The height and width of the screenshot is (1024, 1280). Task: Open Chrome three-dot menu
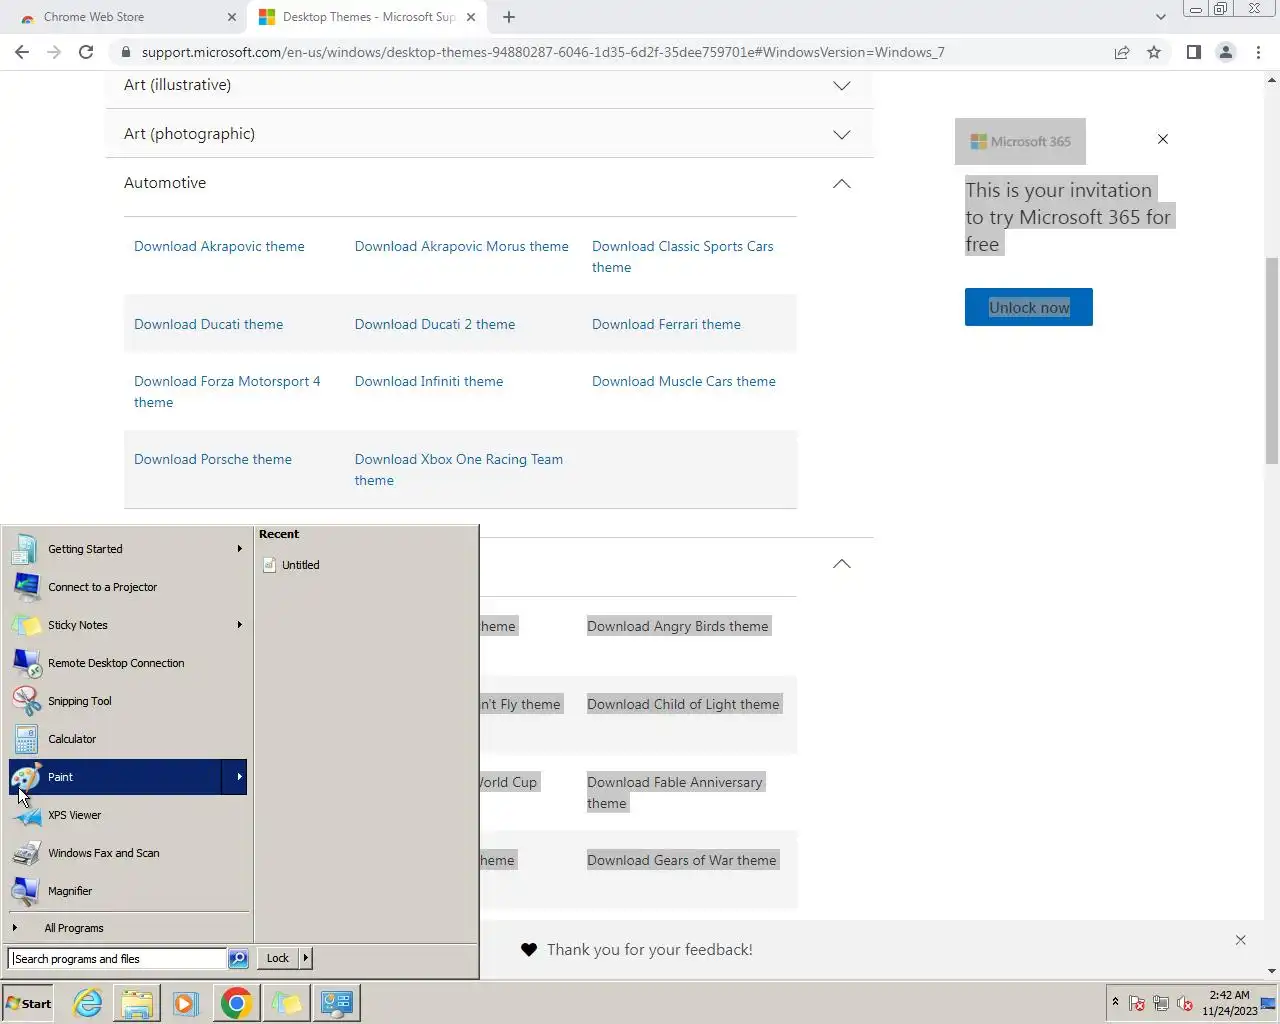click(1258, 52)
